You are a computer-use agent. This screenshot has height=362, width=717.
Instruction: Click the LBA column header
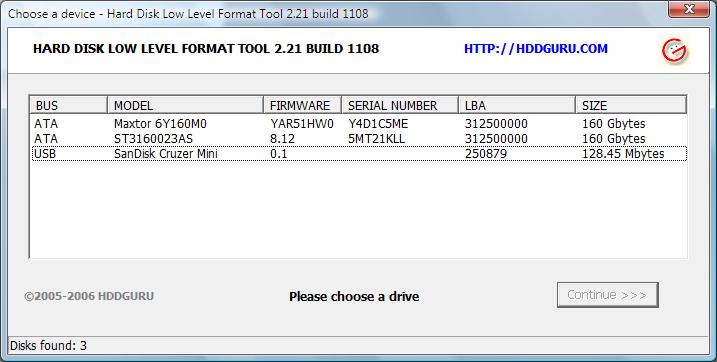(x=517, y=105)
